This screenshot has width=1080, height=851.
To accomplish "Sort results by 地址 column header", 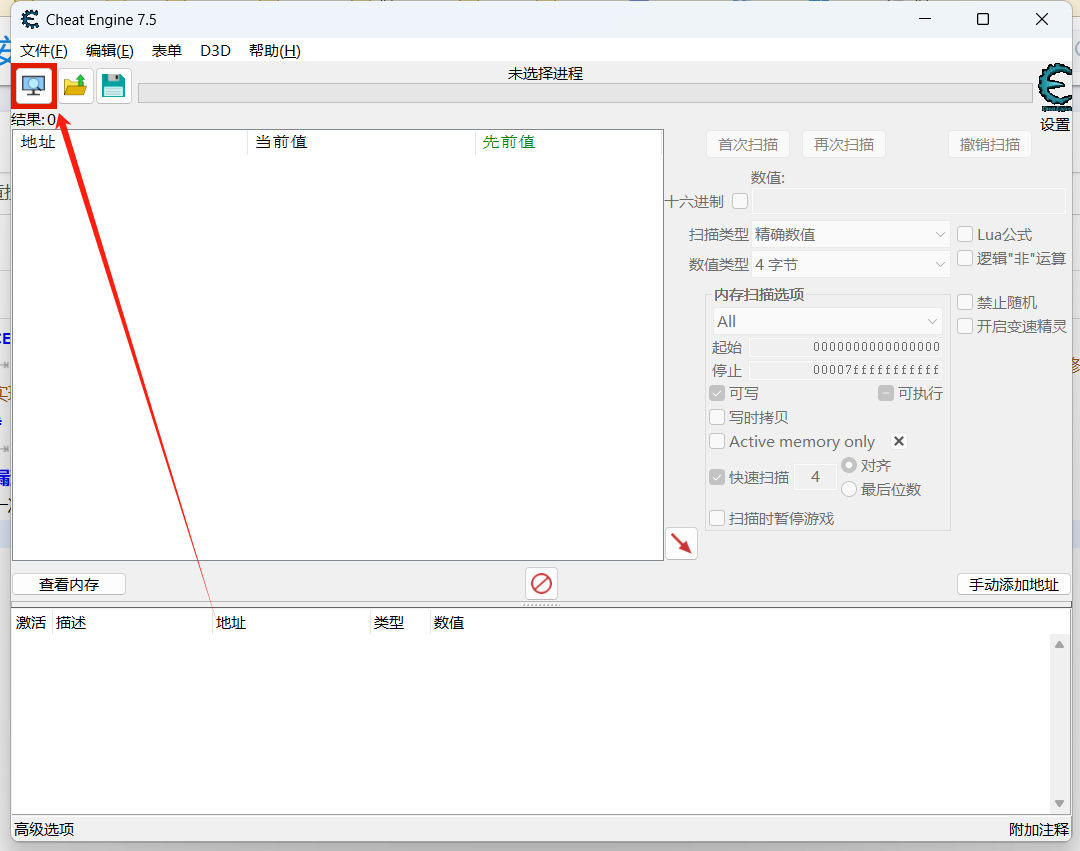I will pos(130,143).
